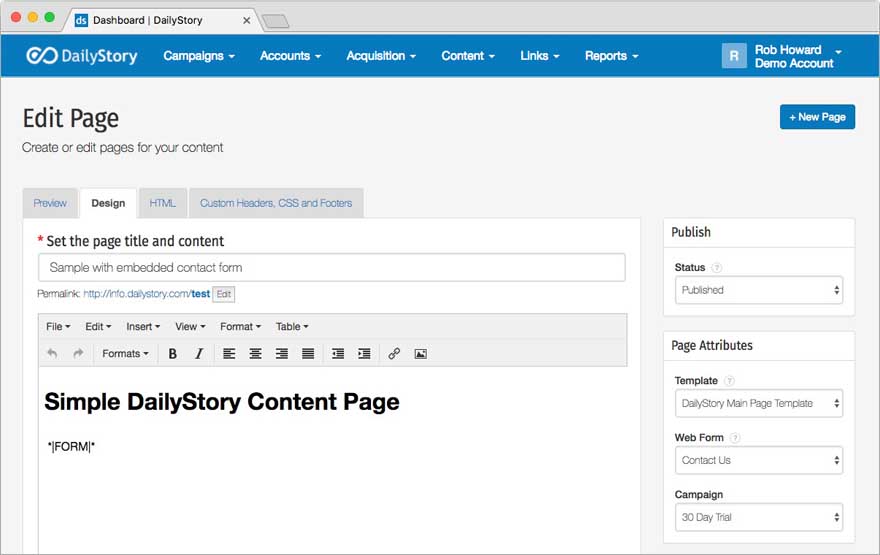Click the Page Attributes panel heading

pyautogui.click(x=712, y=346)
